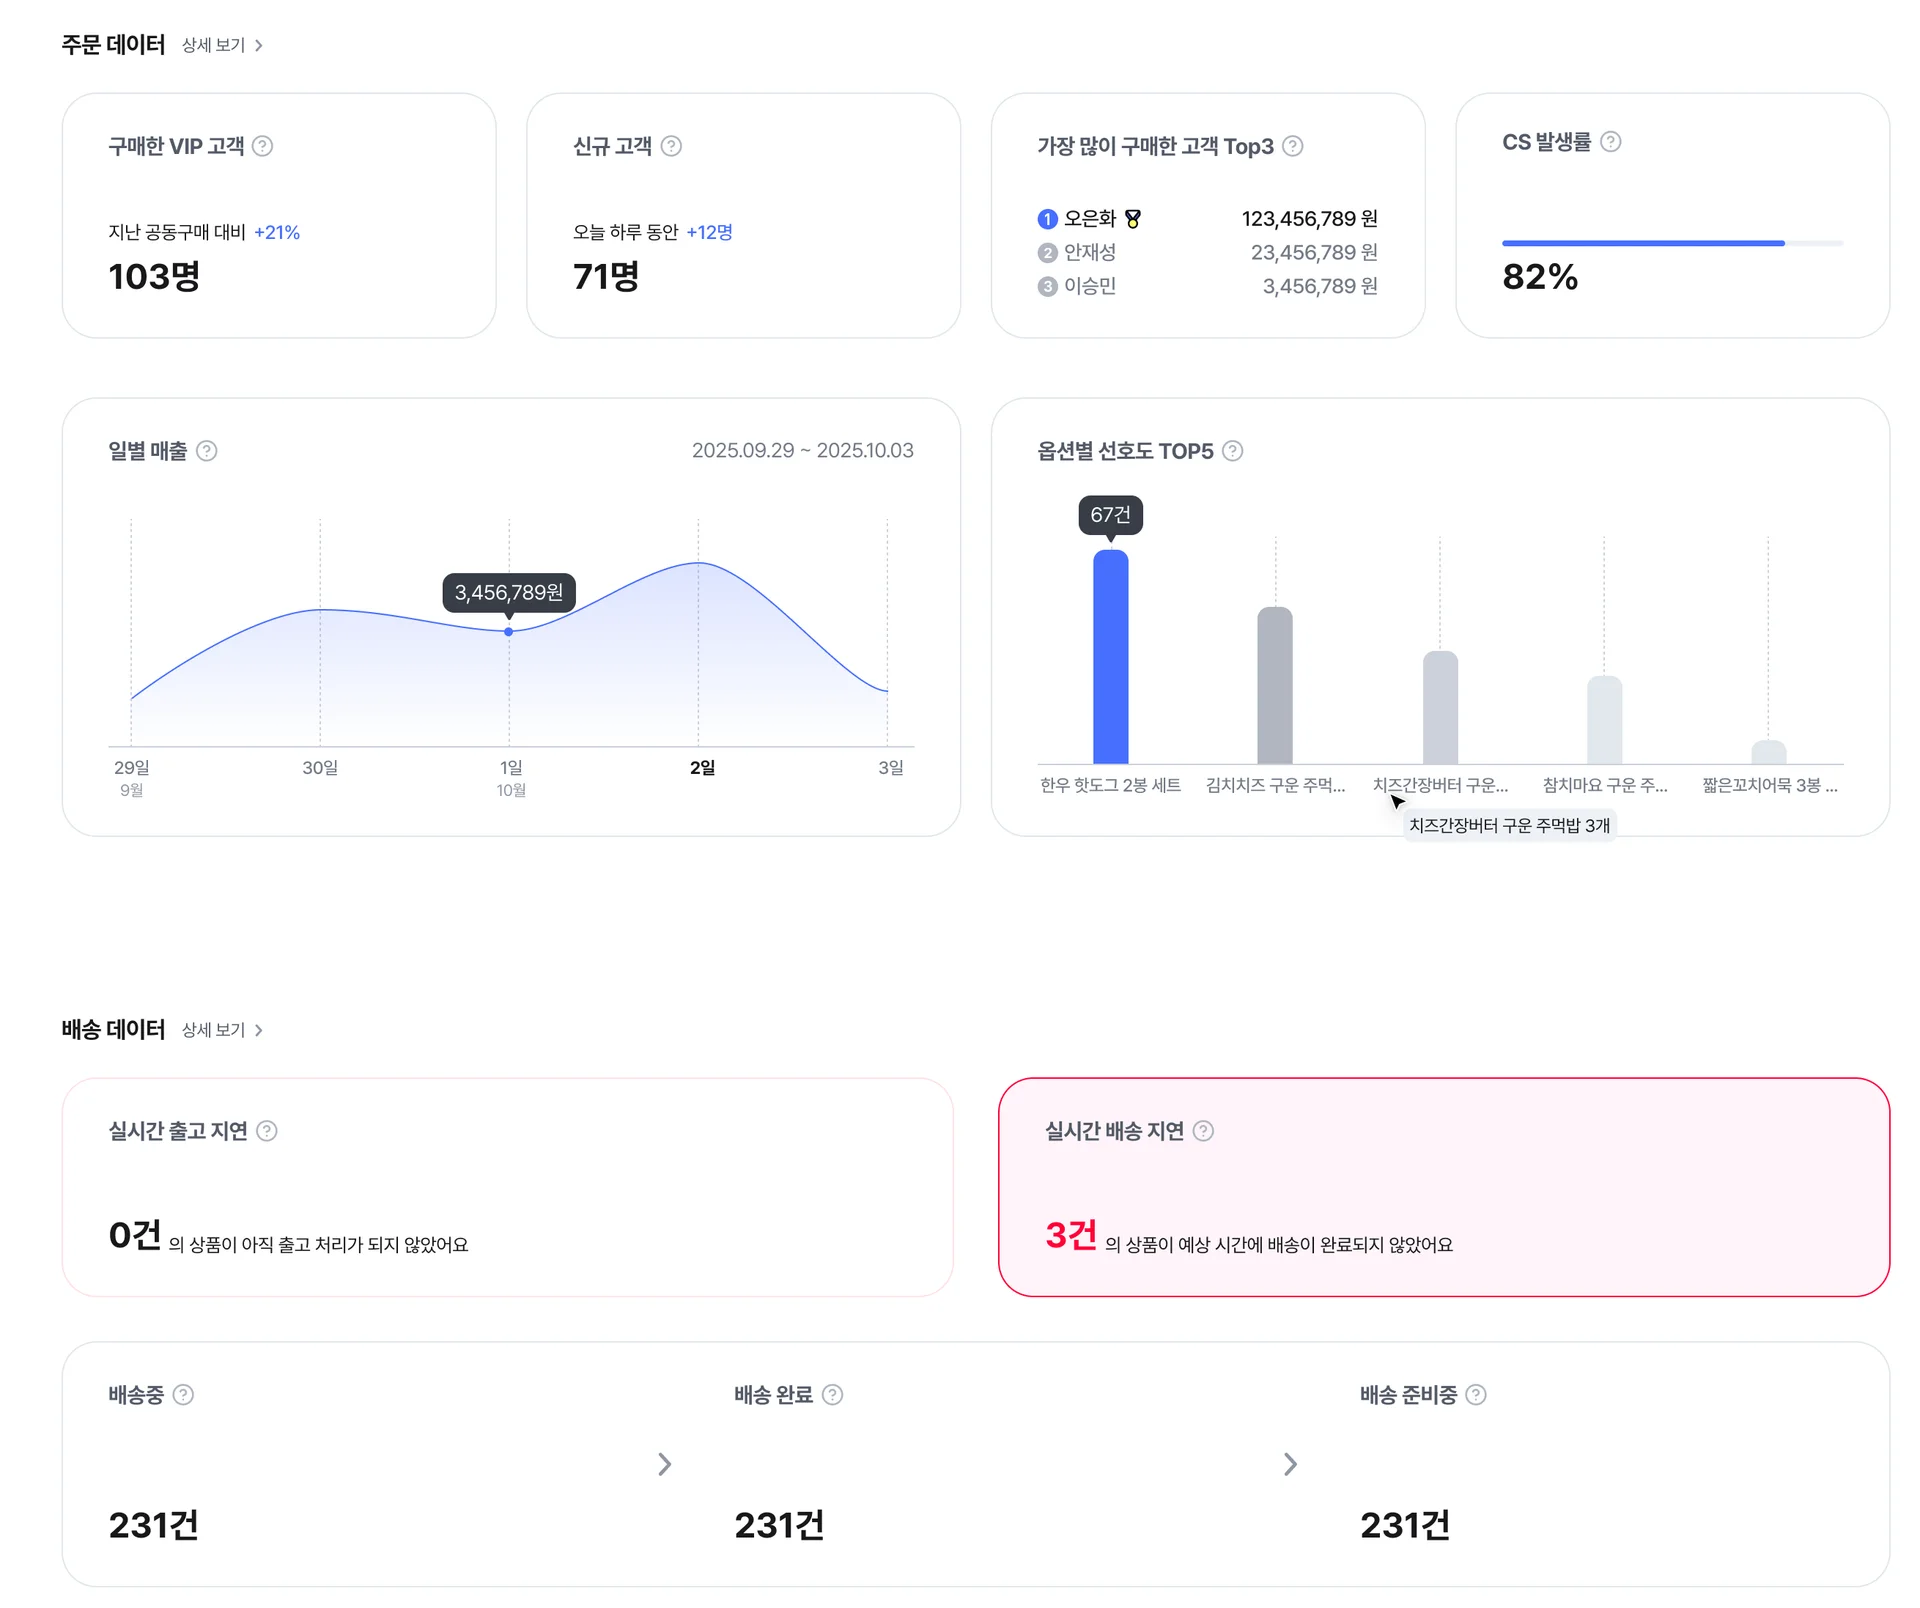Select top customer 오은화 in Top3 list
Image resolution: width=1920 pixels, height=1608 pixels.
click(1089, 219)
